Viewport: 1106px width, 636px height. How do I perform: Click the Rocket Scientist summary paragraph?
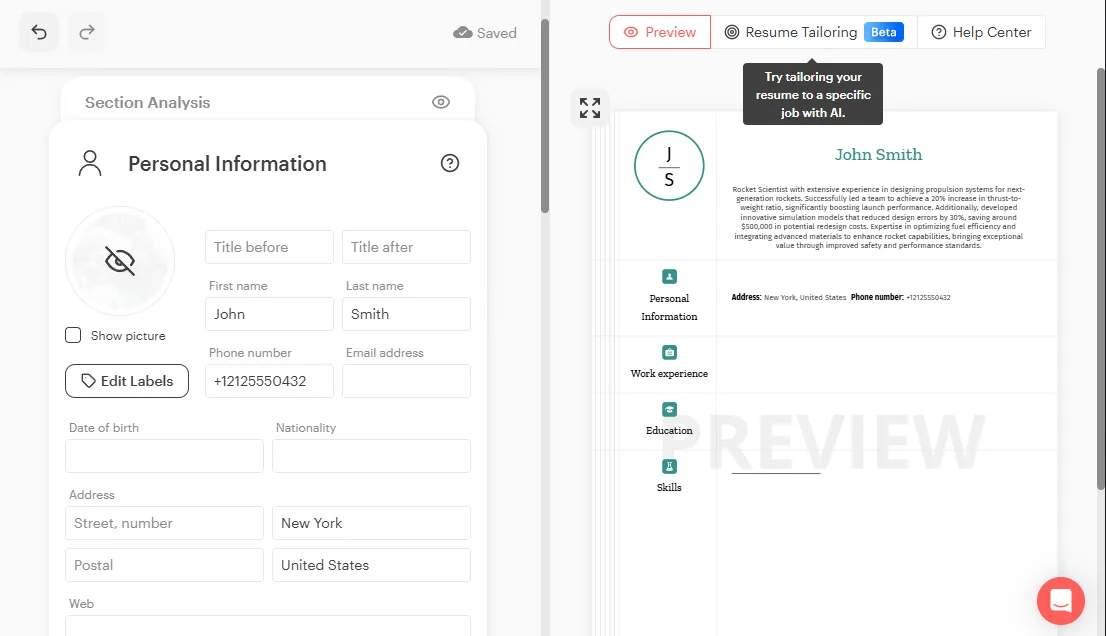878,217
